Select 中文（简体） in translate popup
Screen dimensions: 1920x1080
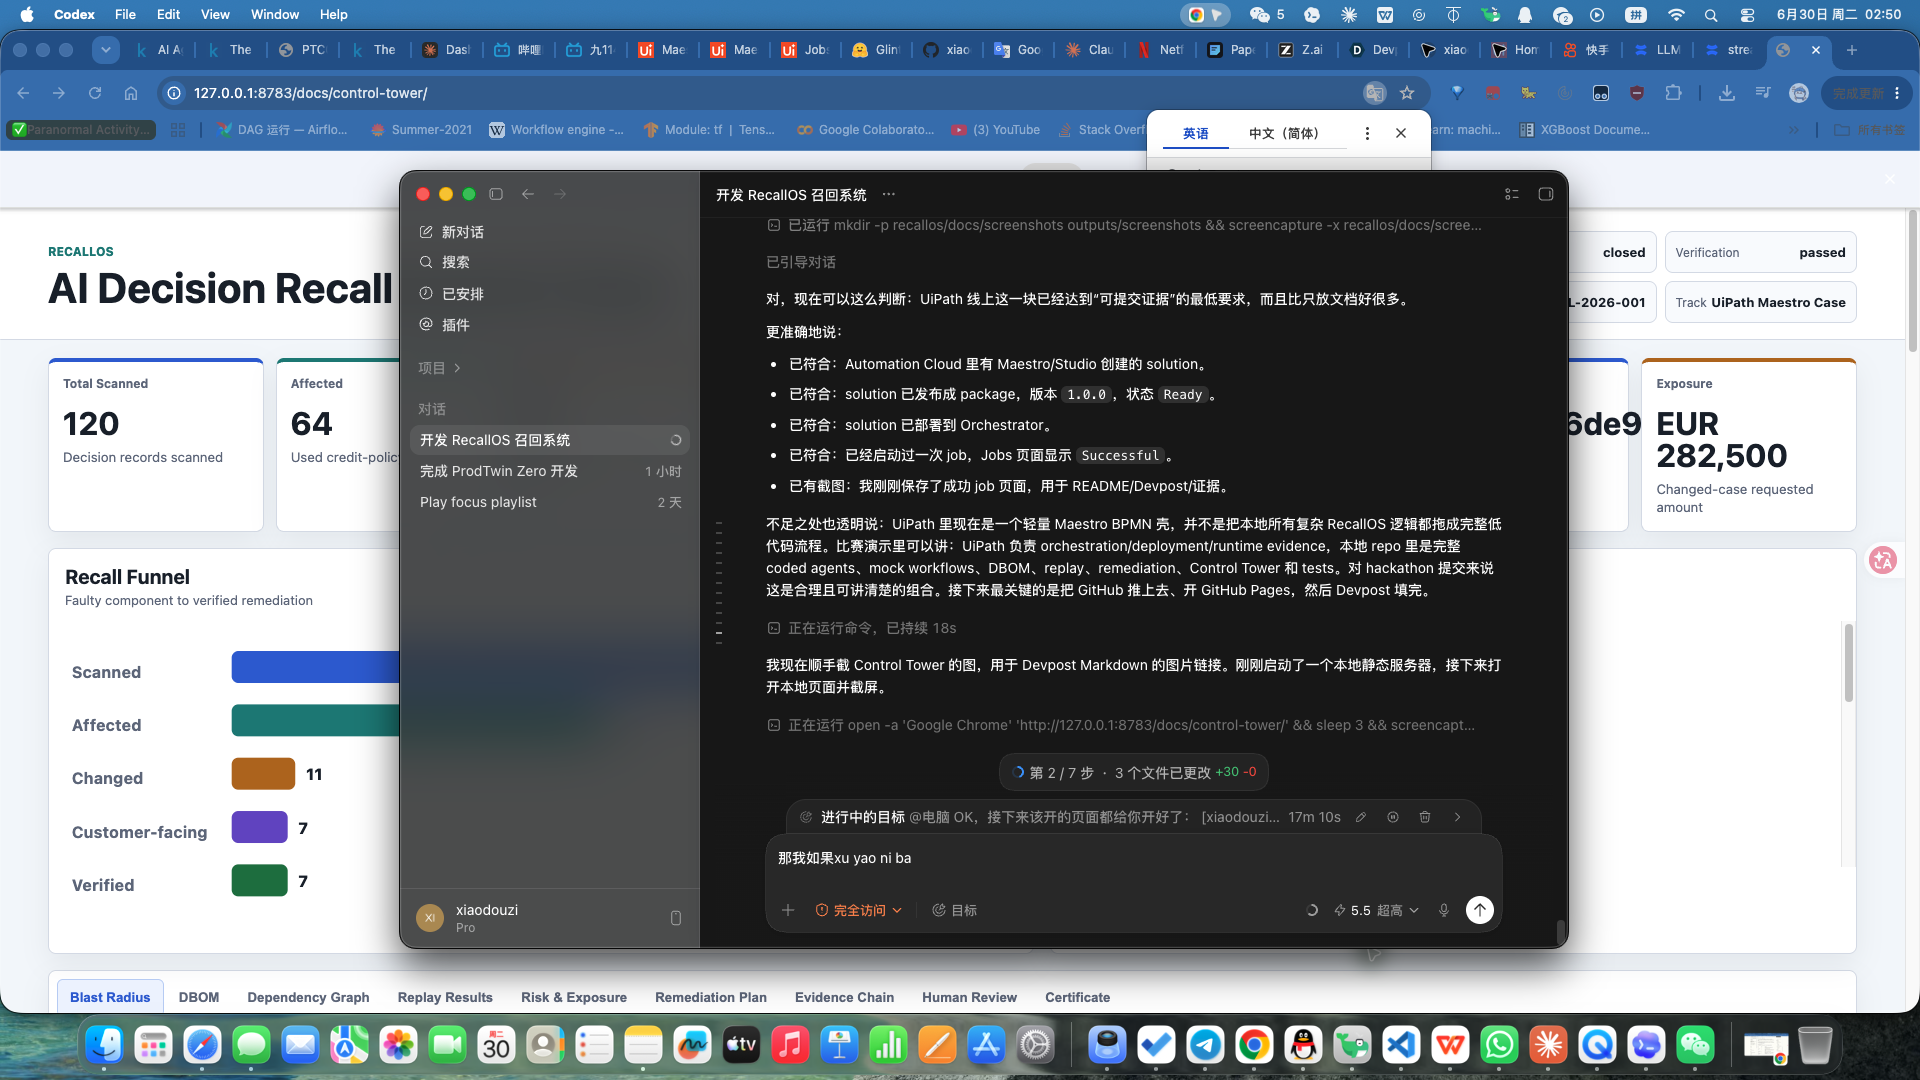point(1284,133)
